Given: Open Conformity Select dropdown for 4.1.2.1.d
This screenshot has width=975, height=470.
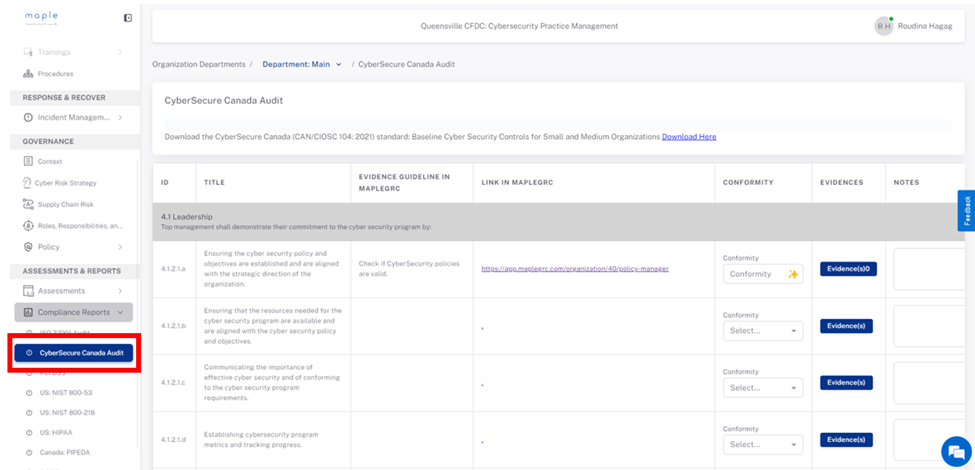Looking at the screenshot, I should click(x=763, y=445).
